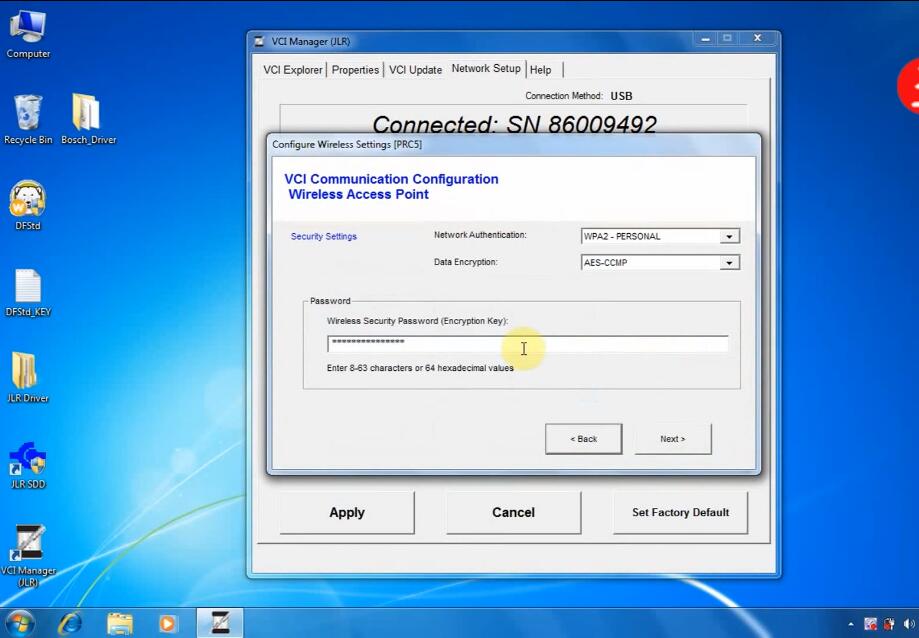Go to the Next wizard step

[673, 439]
